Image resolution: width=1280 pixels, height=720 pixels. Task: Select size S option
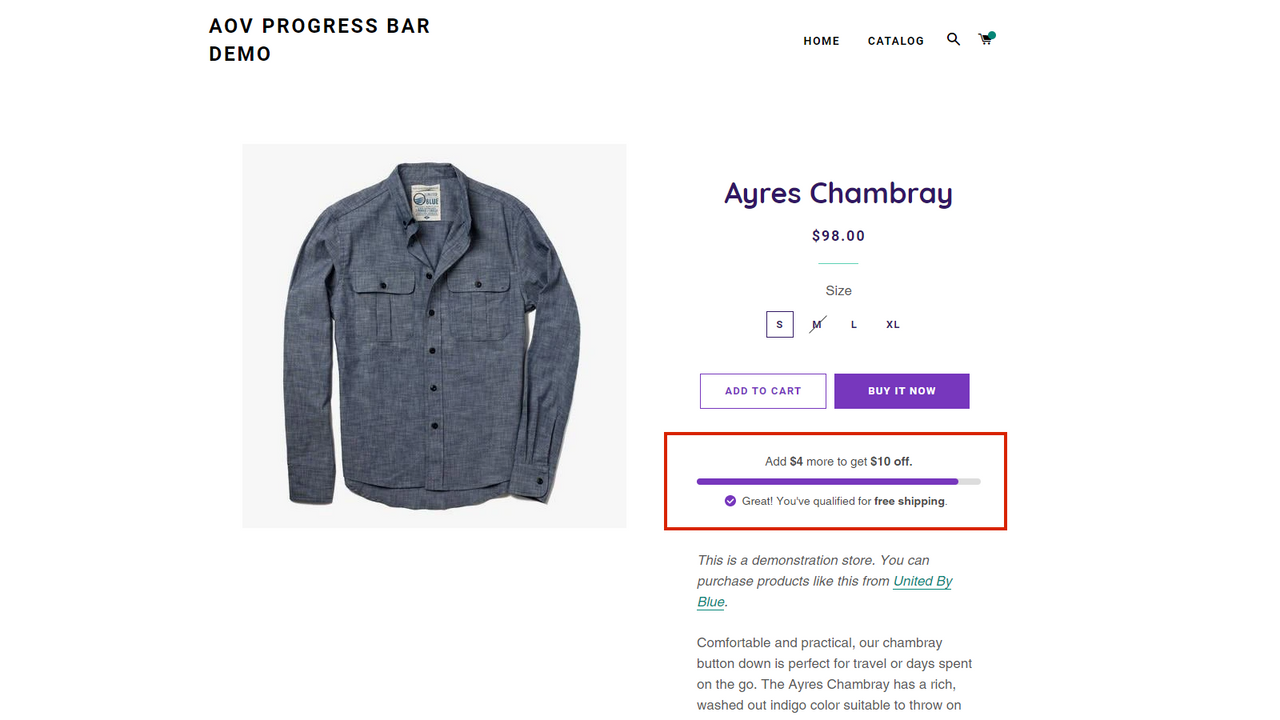pyautogui.click(x=780, y=324)
